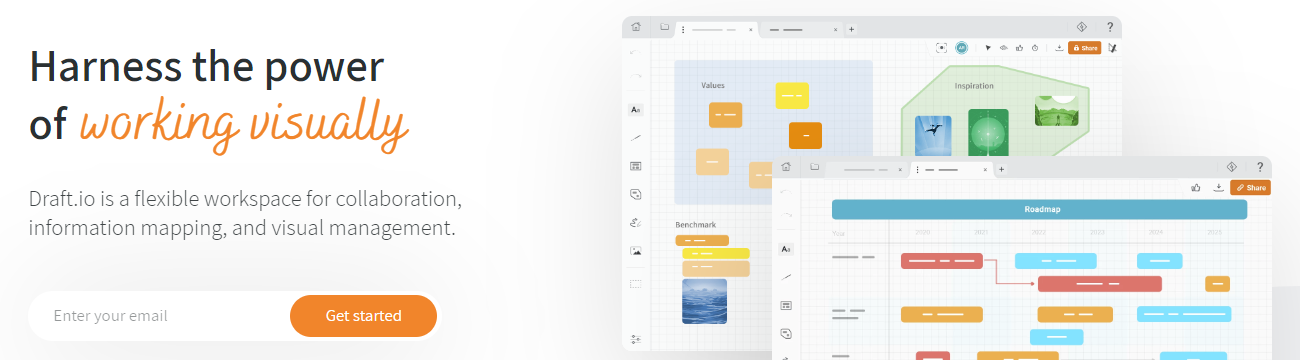This screenshot has width=1300, height=360.
Task: Click the round user avatar in the toolbar
Action: pos(961,47)
